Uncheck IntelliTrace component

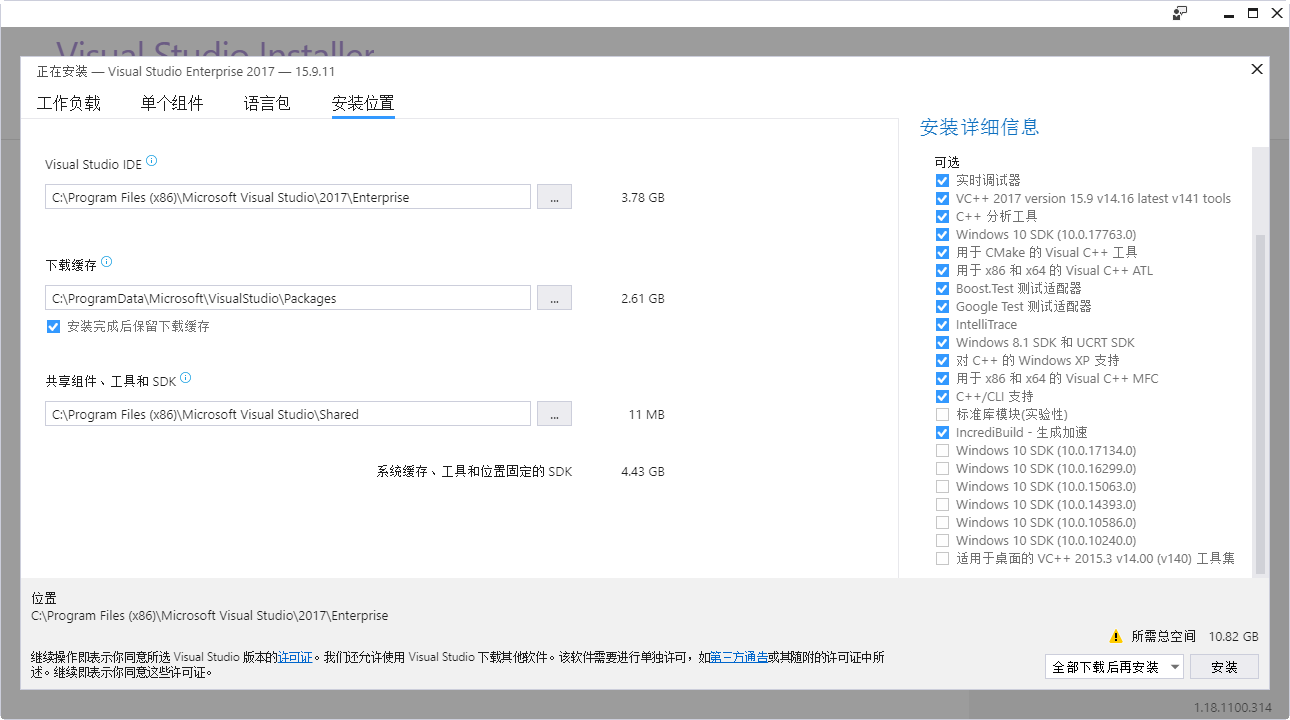click(x=942, y=324)
